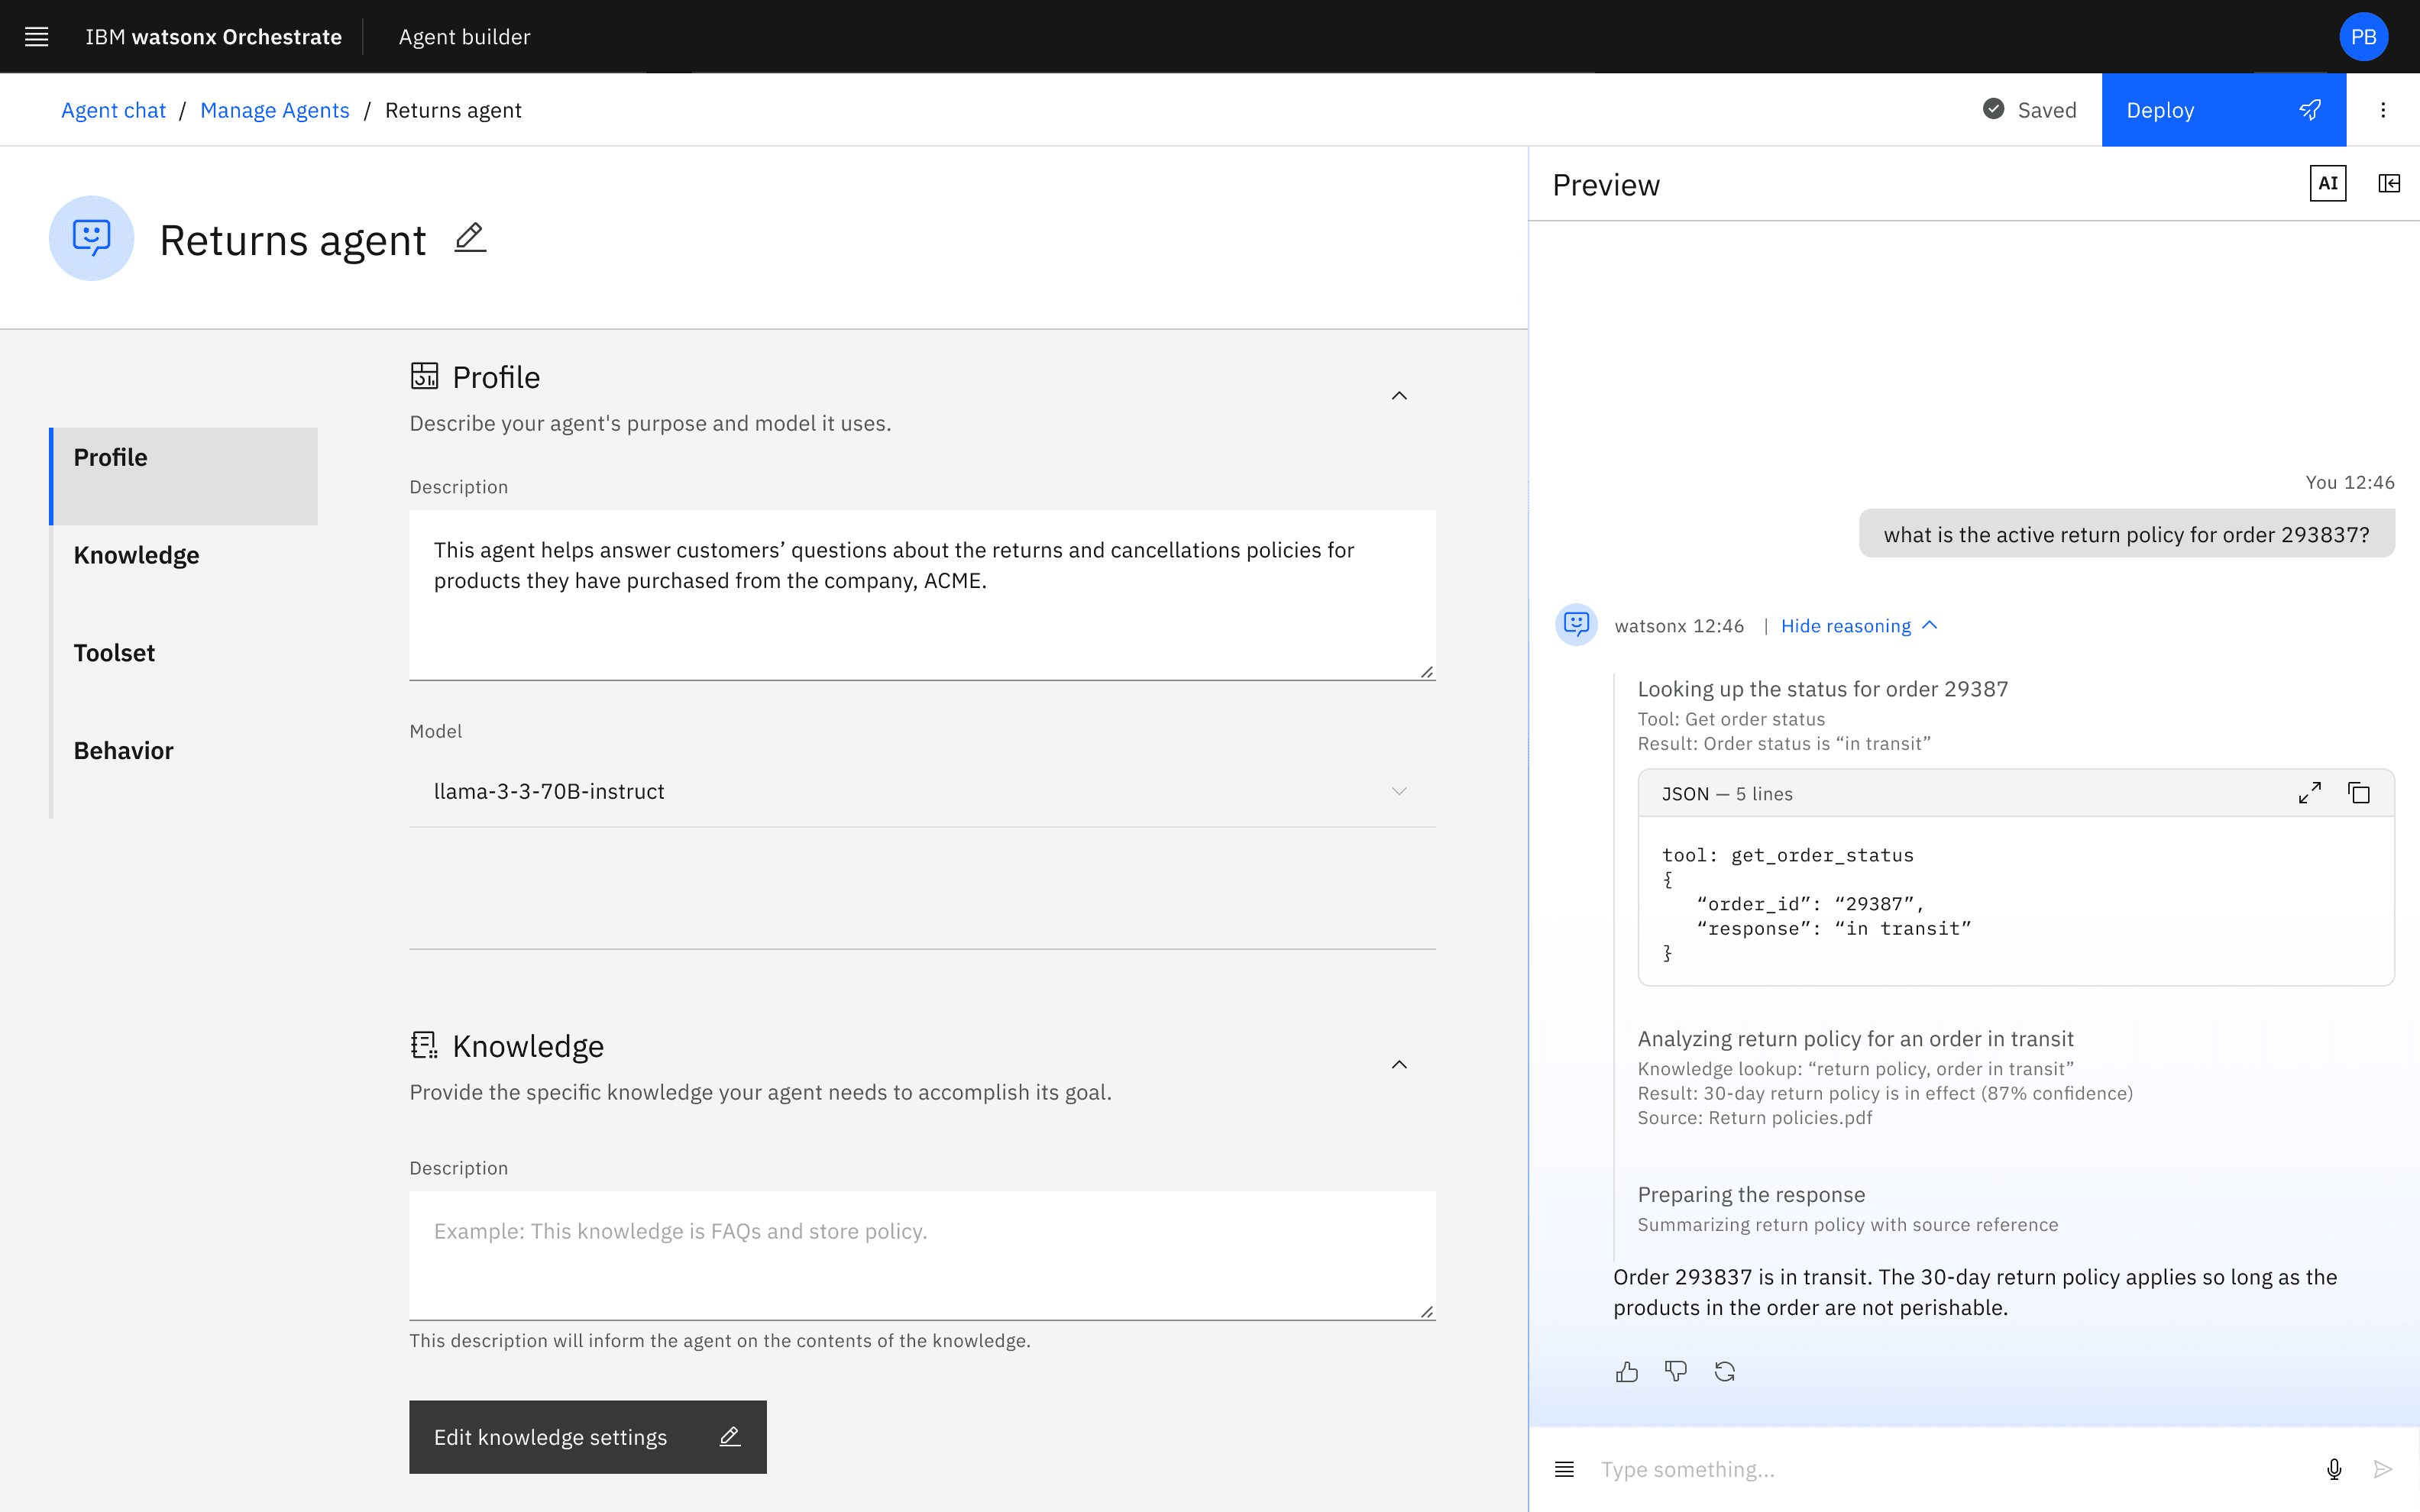
Task: Open the llama-3-3-70B-instruct model dropdown
Action: 921,791
